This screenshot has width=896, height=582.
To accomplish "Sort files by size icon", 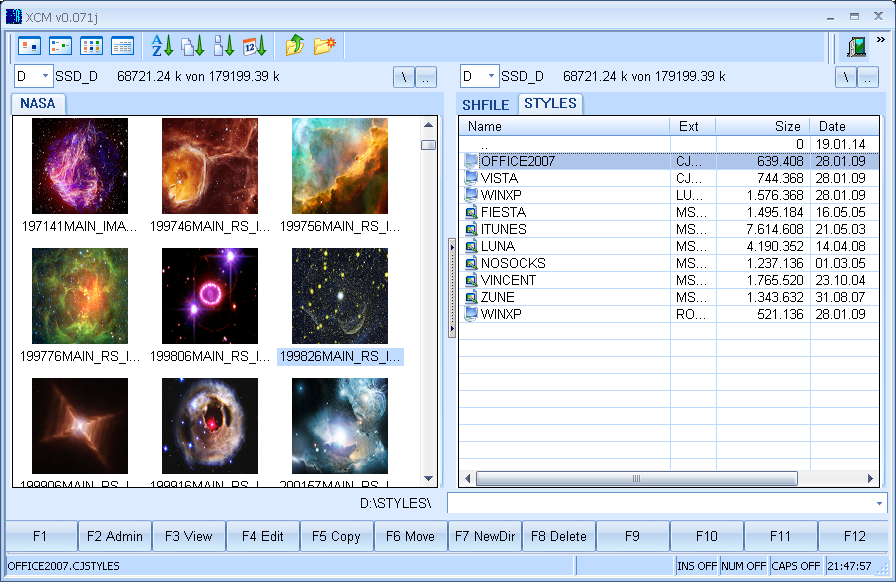I will coord(224,45).
